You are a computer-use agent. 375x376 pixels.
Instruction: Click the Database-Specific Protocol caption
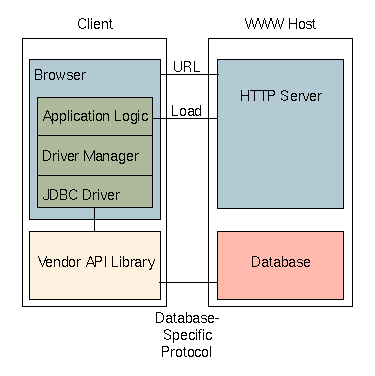click(187, 335)
